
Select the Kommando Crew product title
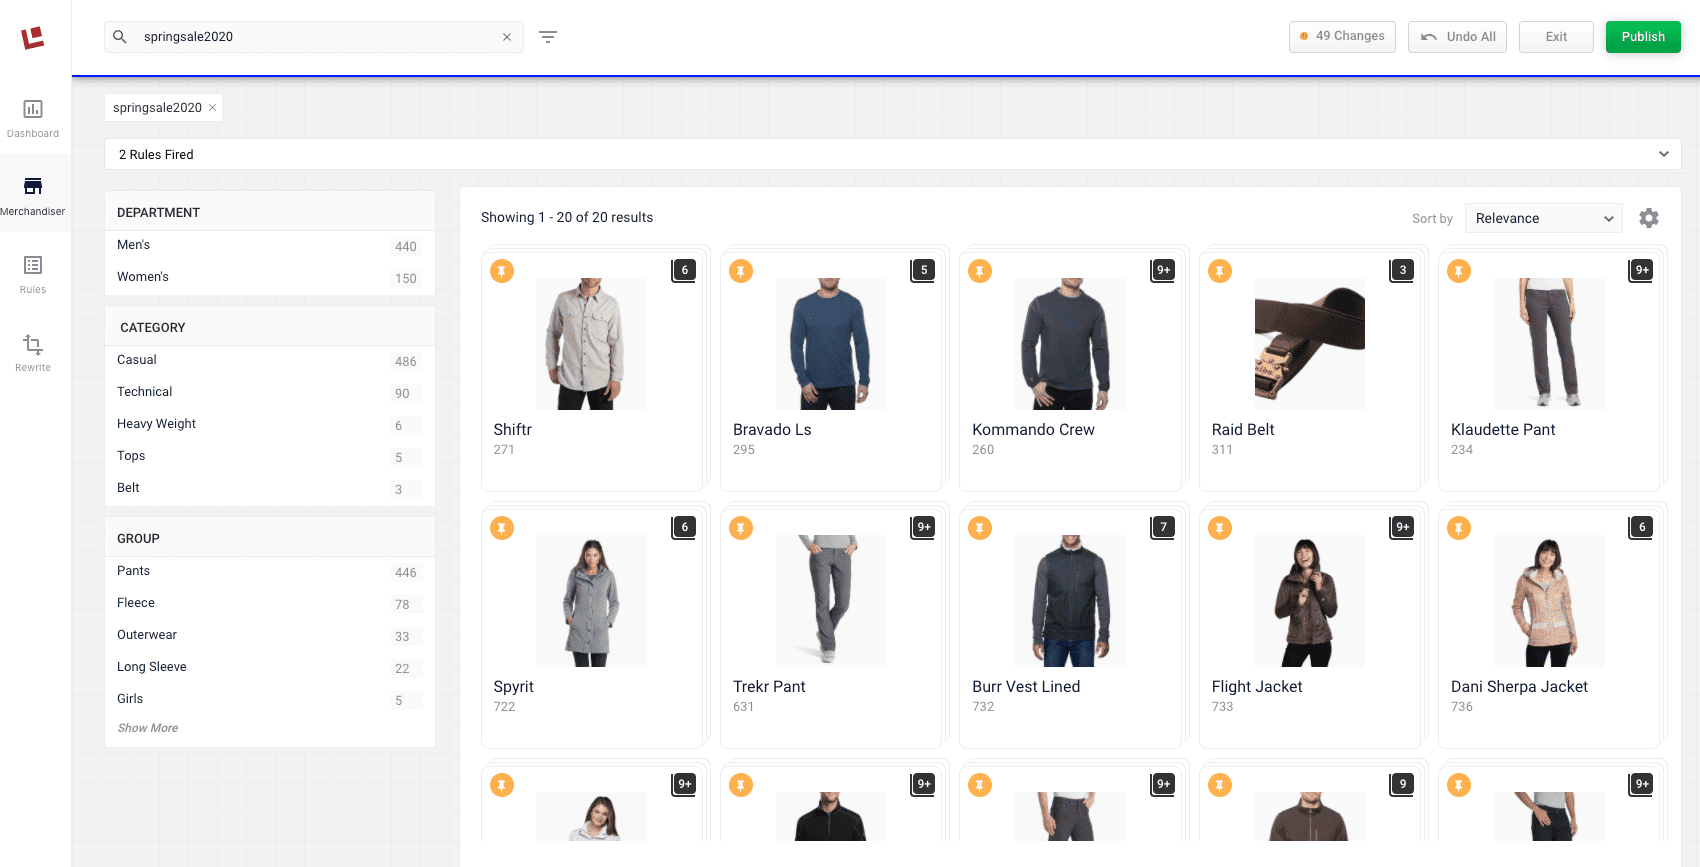point(1033,430)
